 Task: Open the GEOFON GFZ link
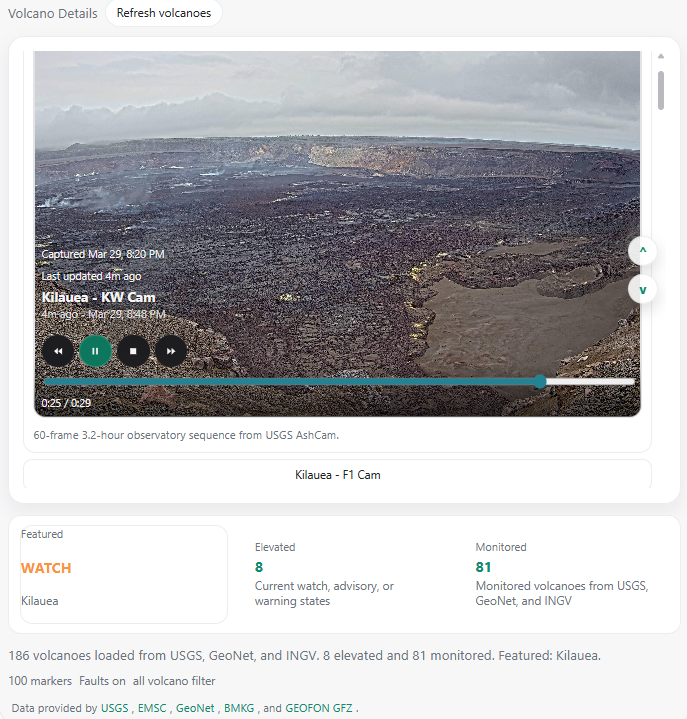pyautogui.click(x=319, y=708)
